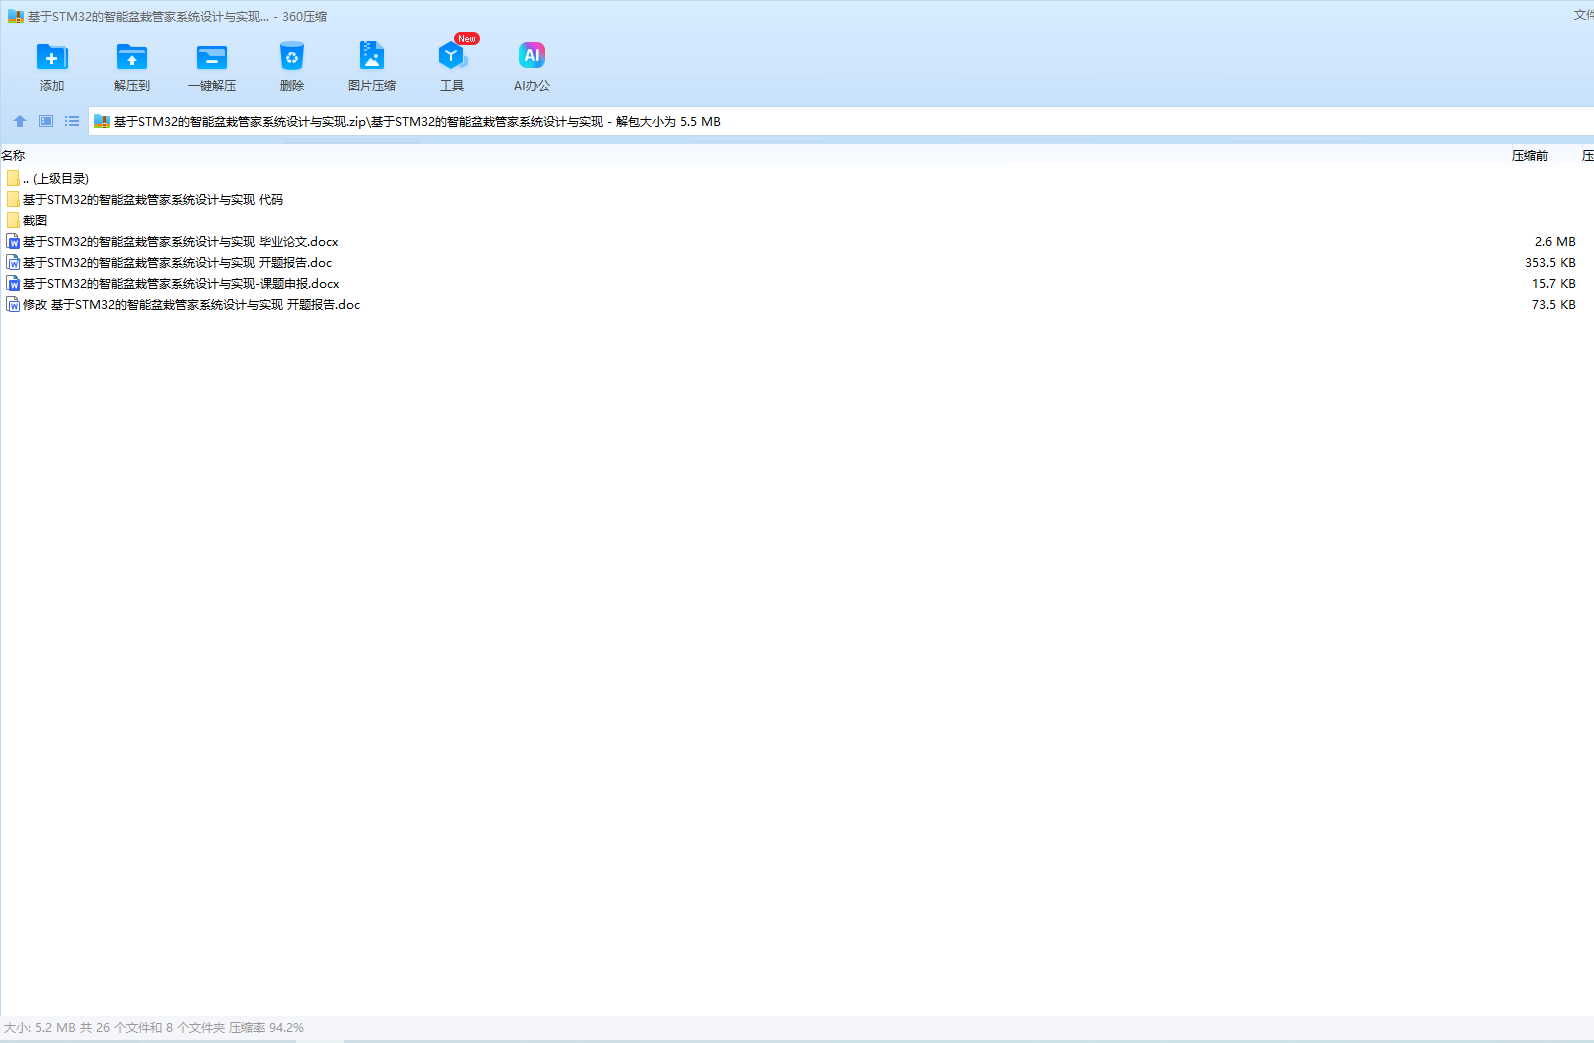Click the 353.5 KB size value
The image size is (1594, 1043).
[x=1550, y=263]
